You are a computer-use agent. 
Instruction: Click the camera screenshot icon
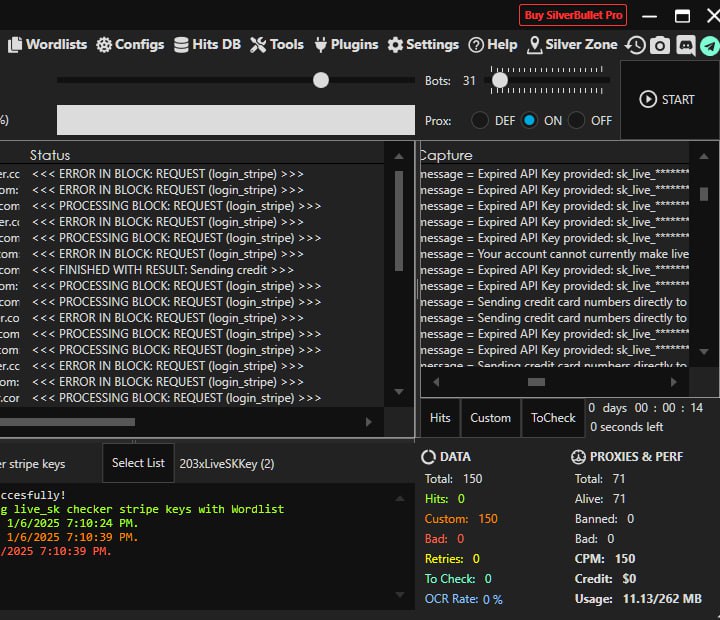pyautogui.click(x=660, y=45)
